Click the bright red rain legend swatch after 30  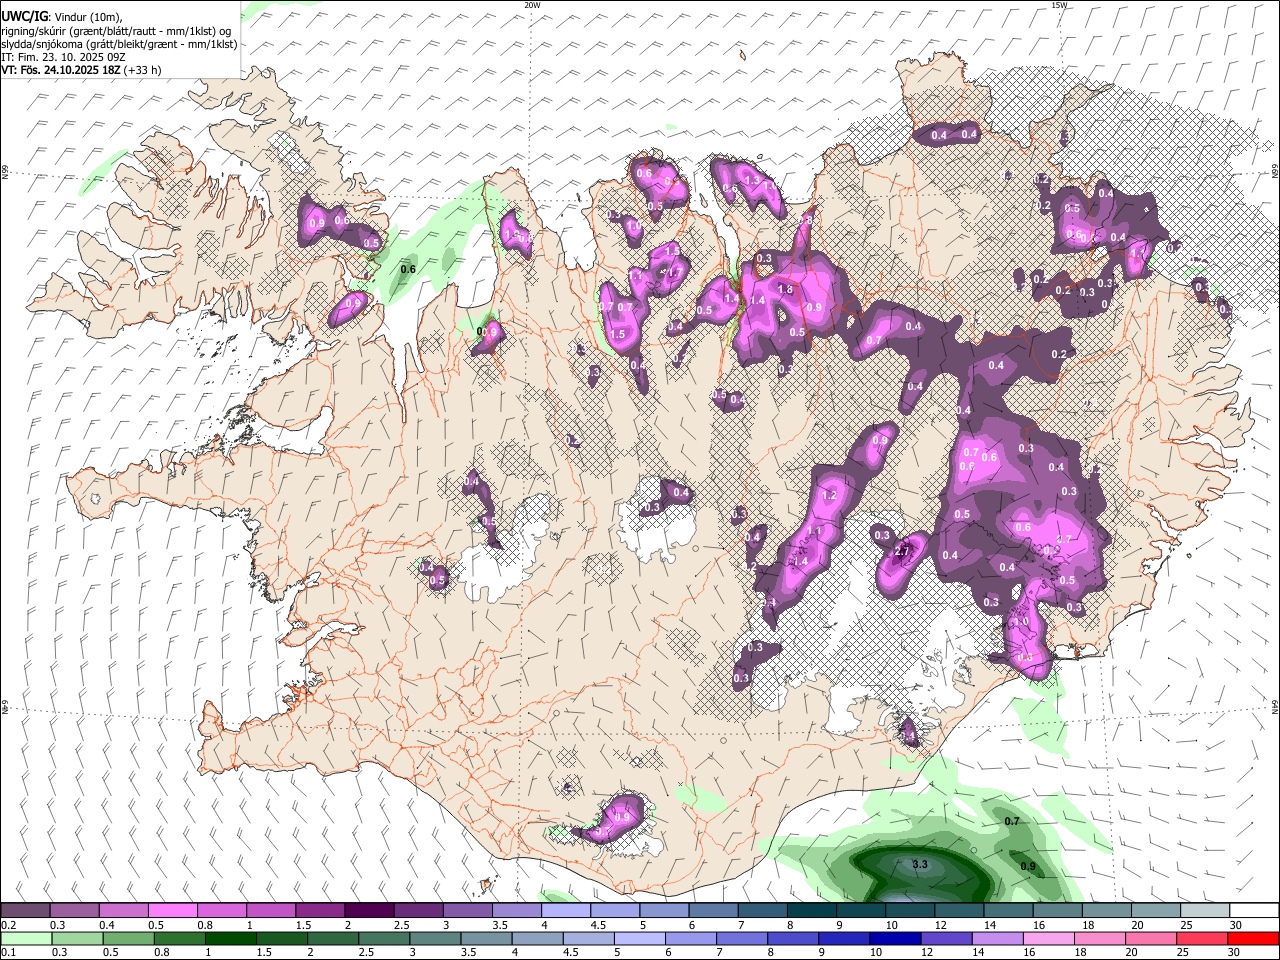point(1253,938)
